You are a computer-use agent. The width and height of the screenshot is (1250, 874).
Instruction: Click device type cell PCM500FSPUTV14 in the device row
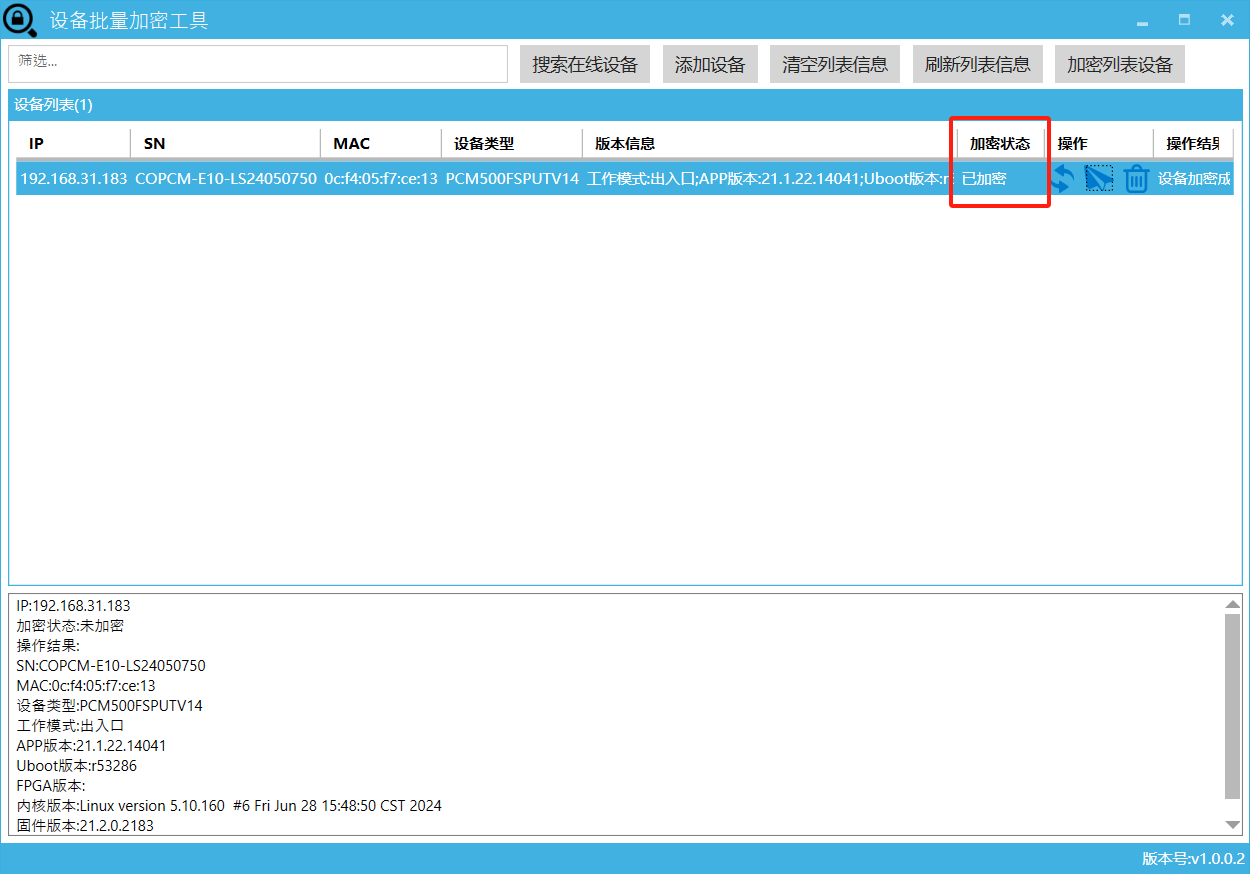[512, 179]
